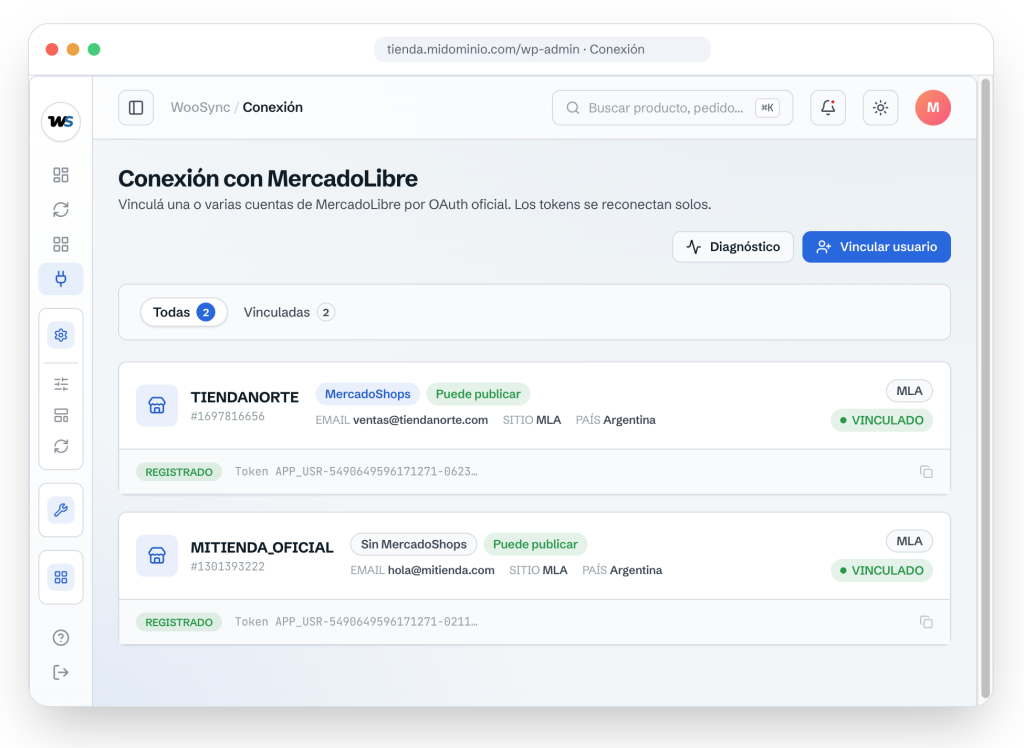Copy the TIENDANORTE token

(x=926, y=472)
